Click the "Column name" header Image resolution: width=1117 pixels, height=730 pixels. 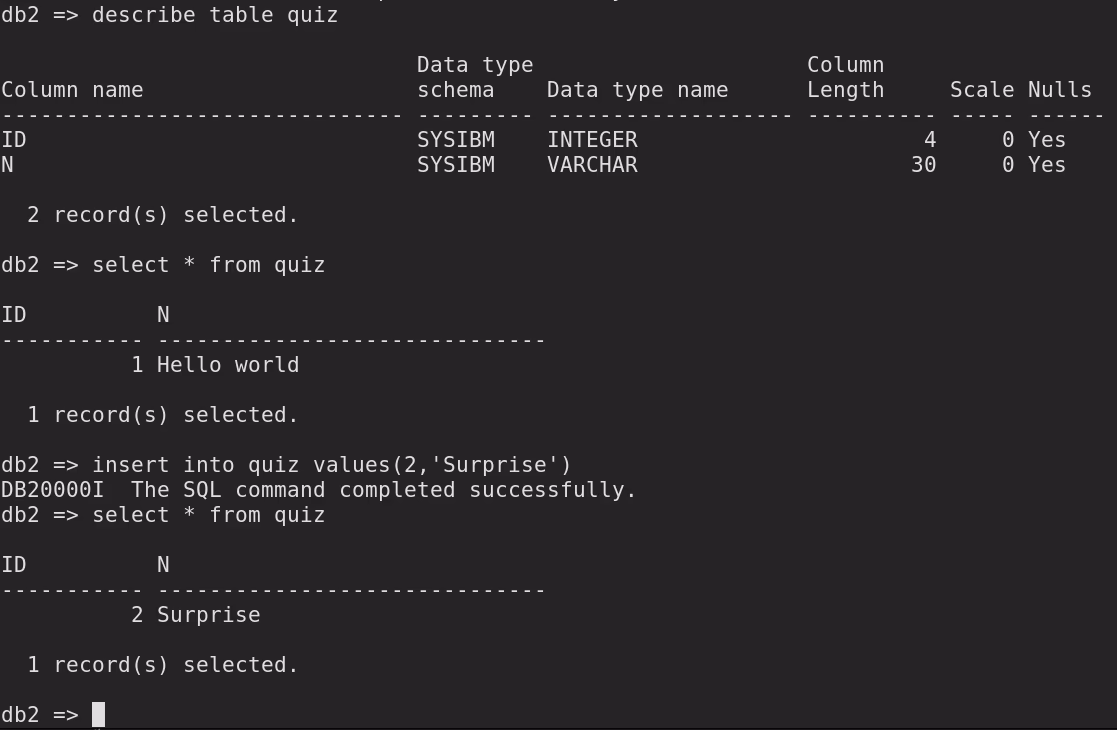click(72, 90)
